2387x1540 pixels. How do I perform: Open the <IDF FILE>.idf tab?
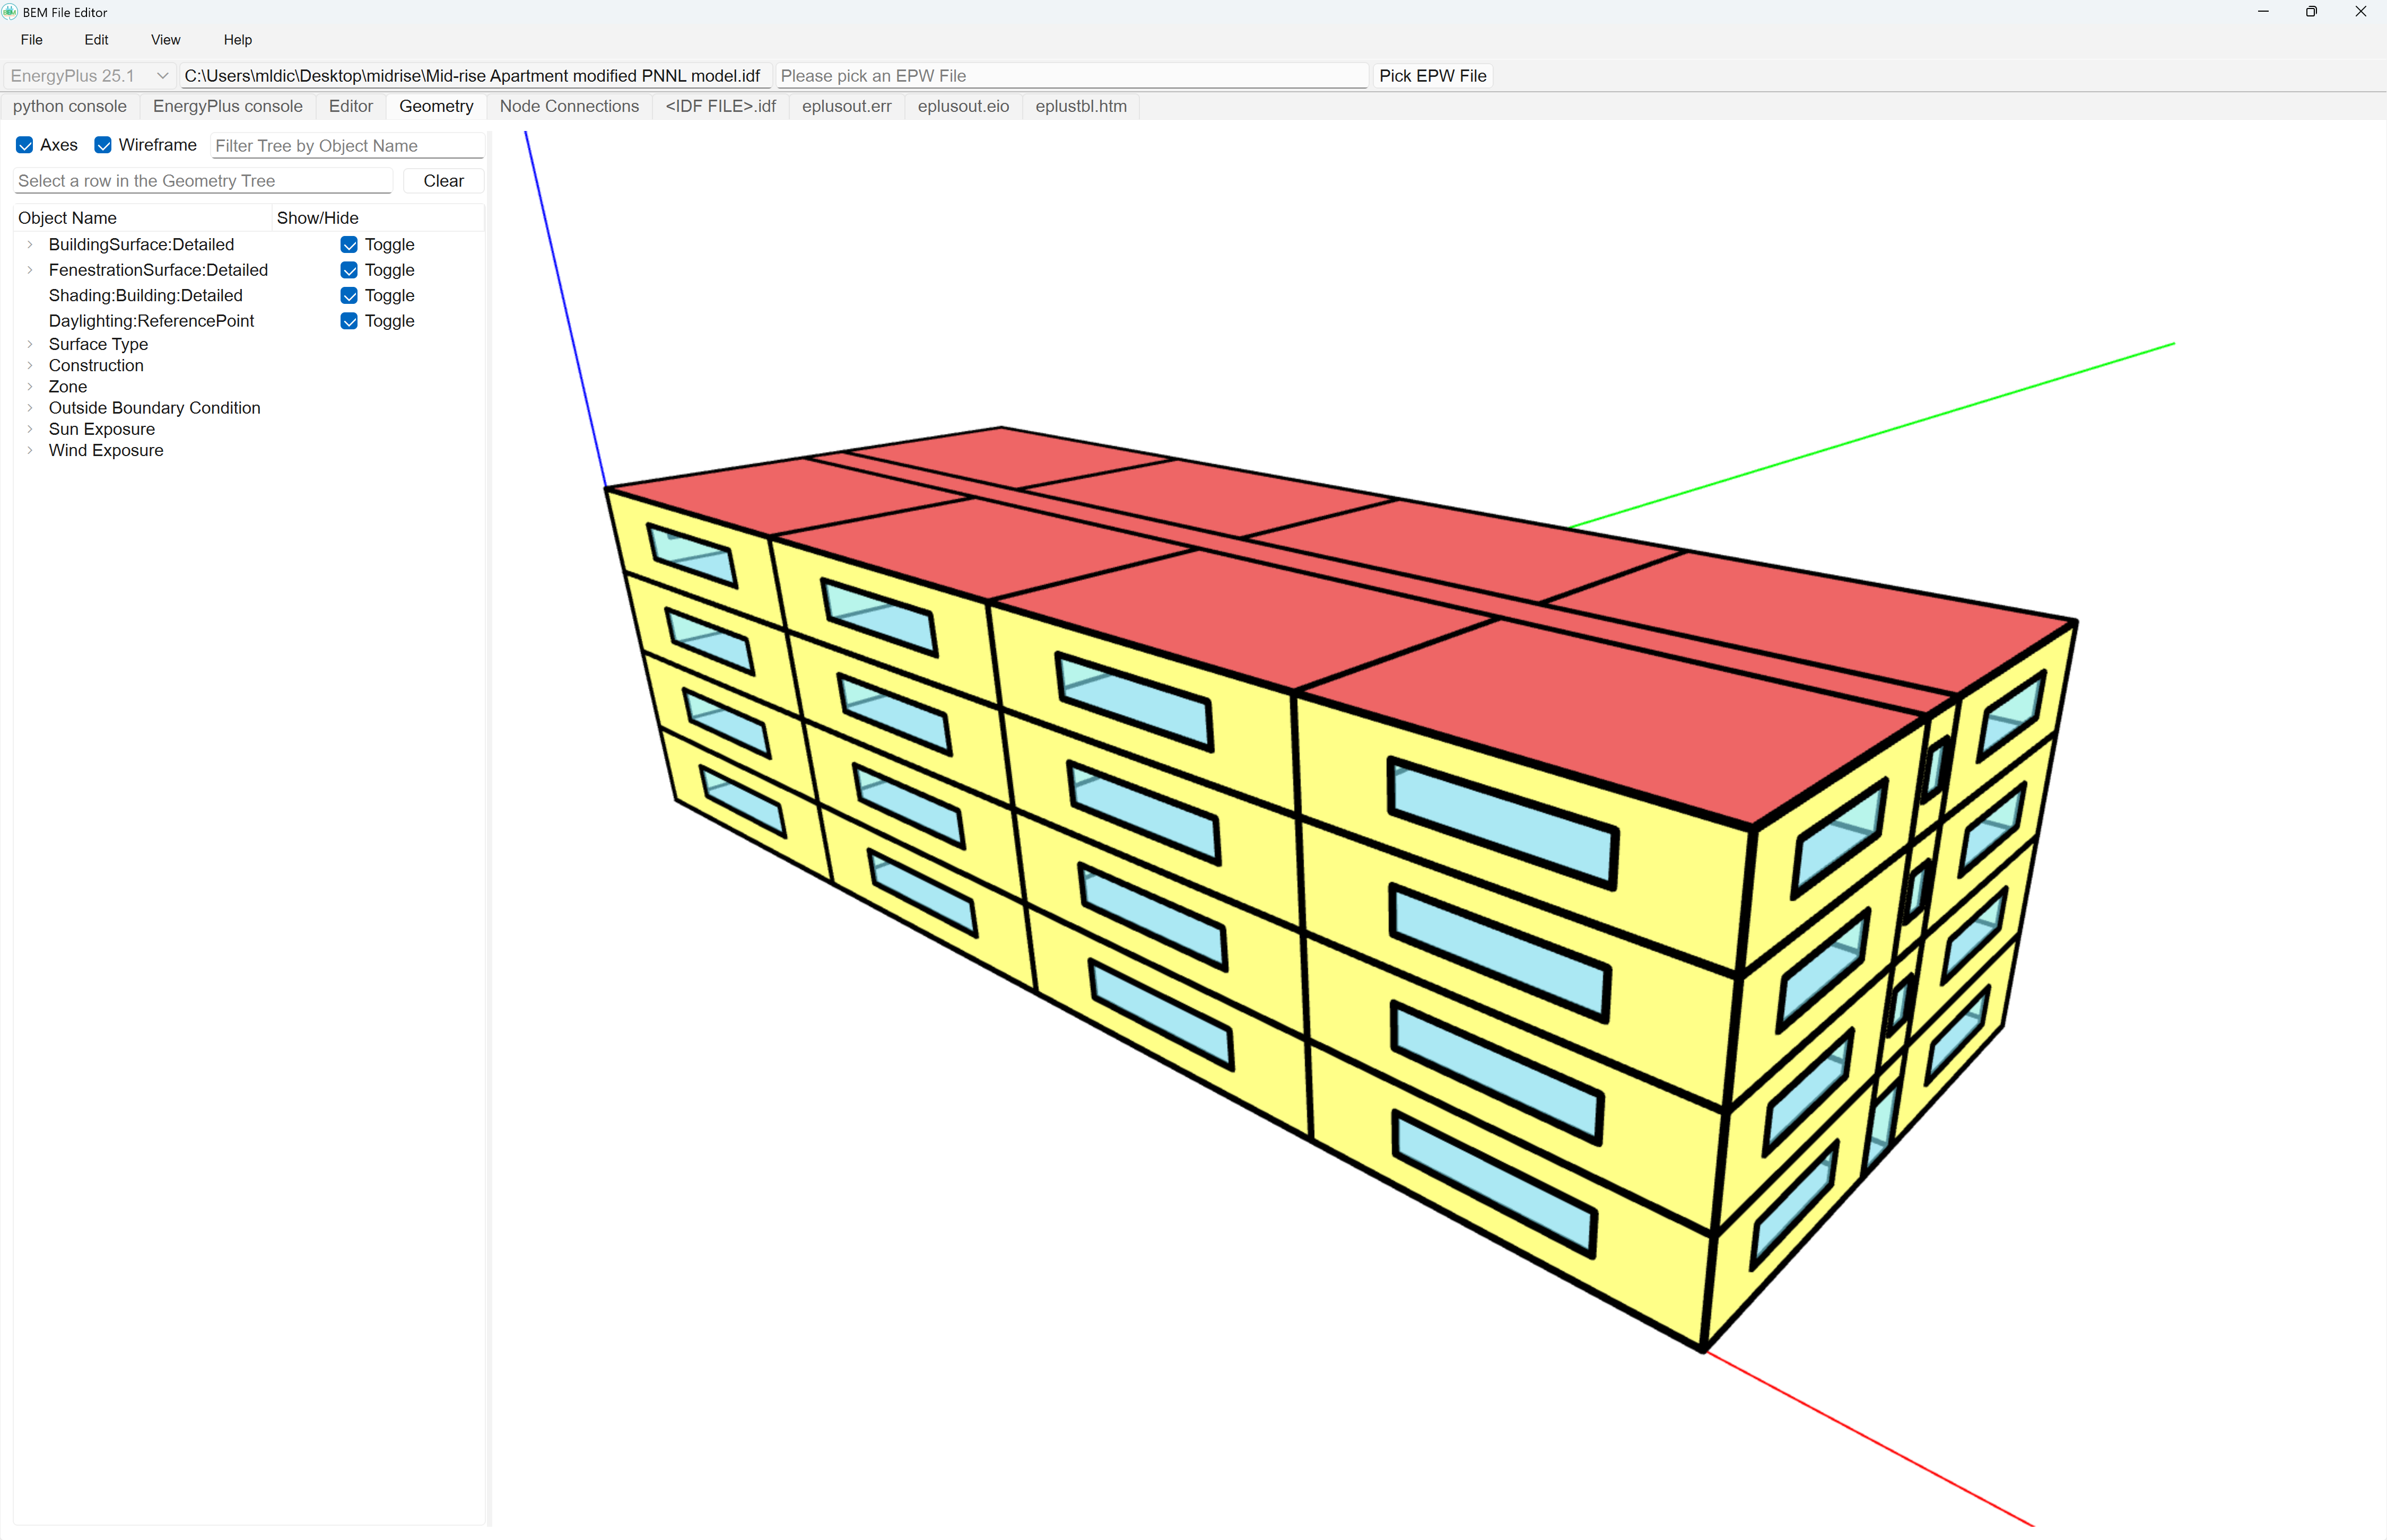pyautogui.click(x=721, y=106)
